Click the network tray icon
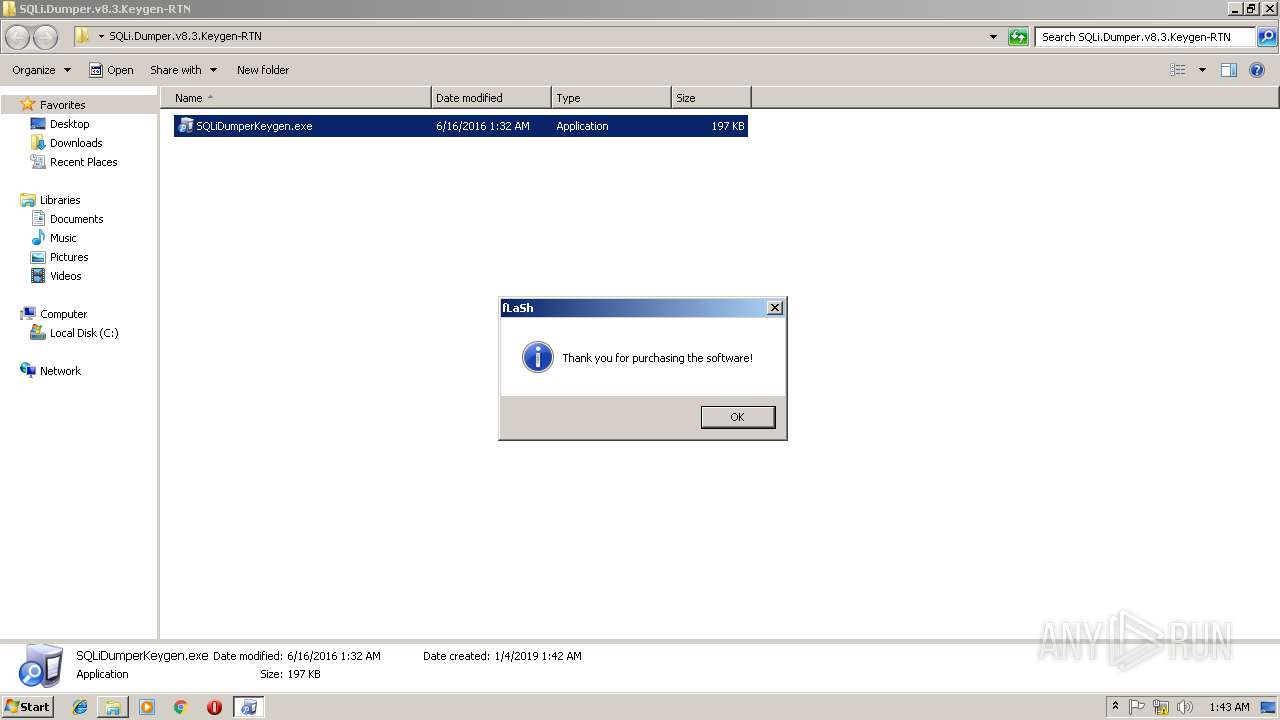Screen dimensions: 1280x720 click(1161, 707)
